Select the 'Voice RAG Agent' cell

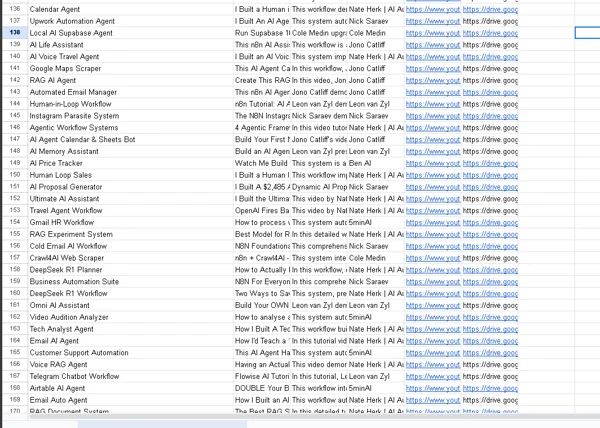coord(131,365)
